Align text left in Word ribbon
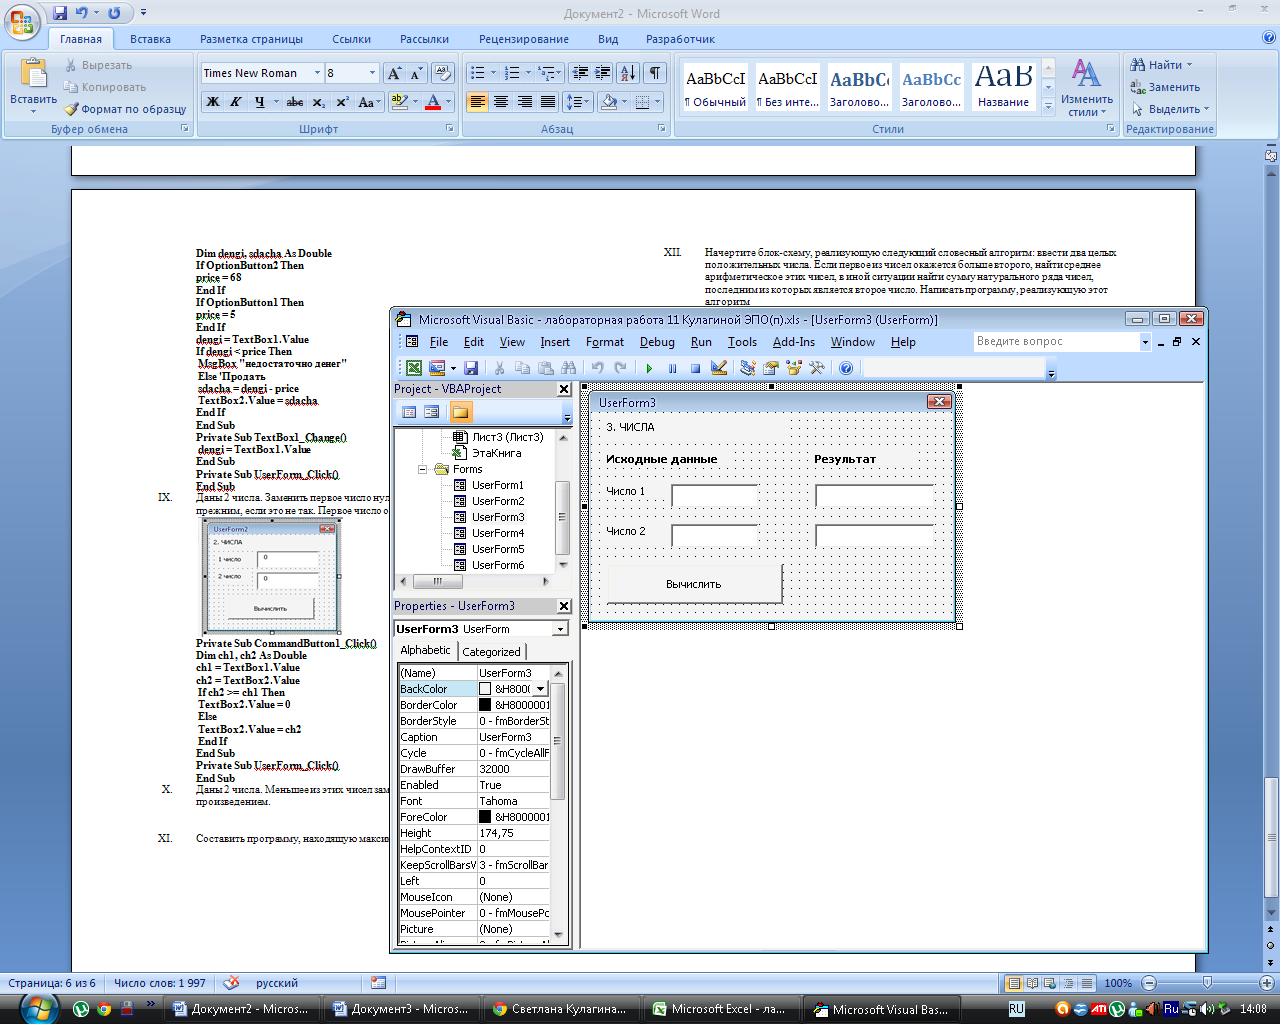The image size is (1280, 1024). point(477,102)
